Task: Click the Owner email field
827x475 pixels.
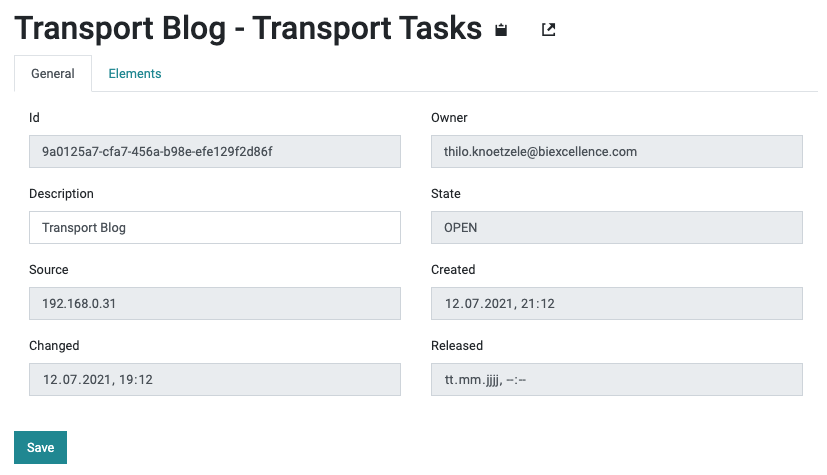Action: pos(617,152)
